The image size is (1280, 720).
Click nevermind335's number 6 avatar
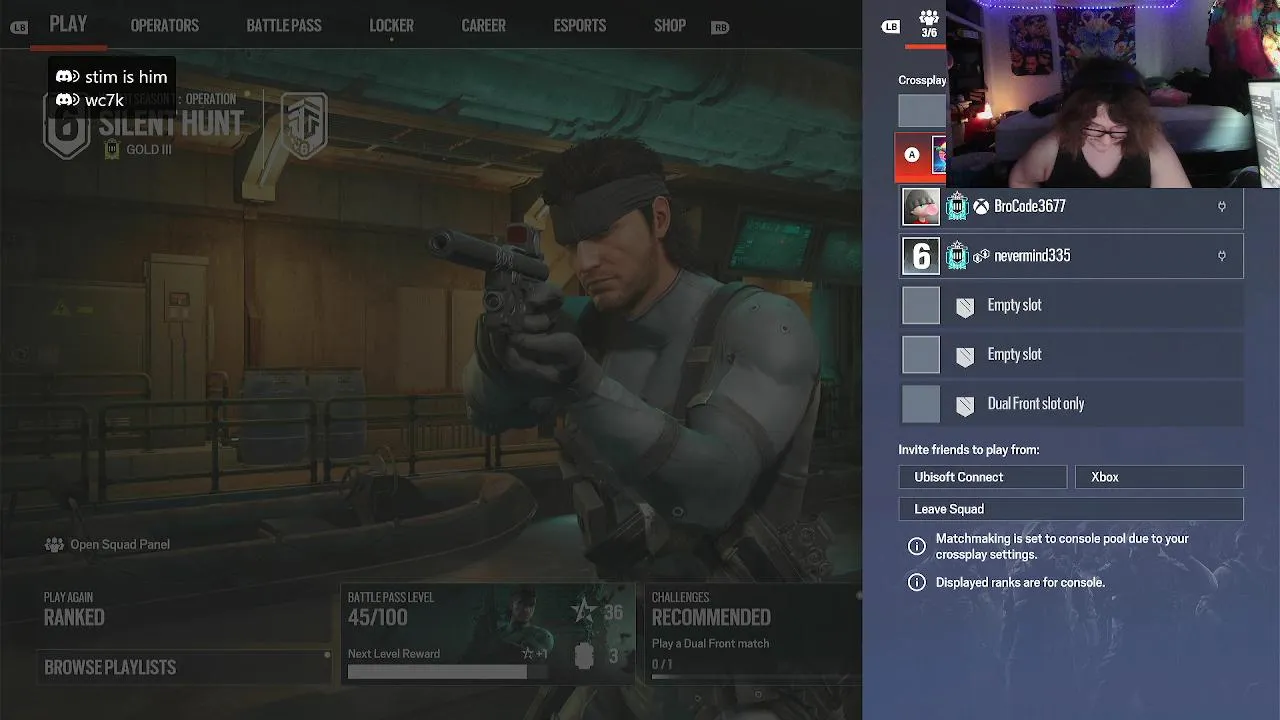pos(921,256)
